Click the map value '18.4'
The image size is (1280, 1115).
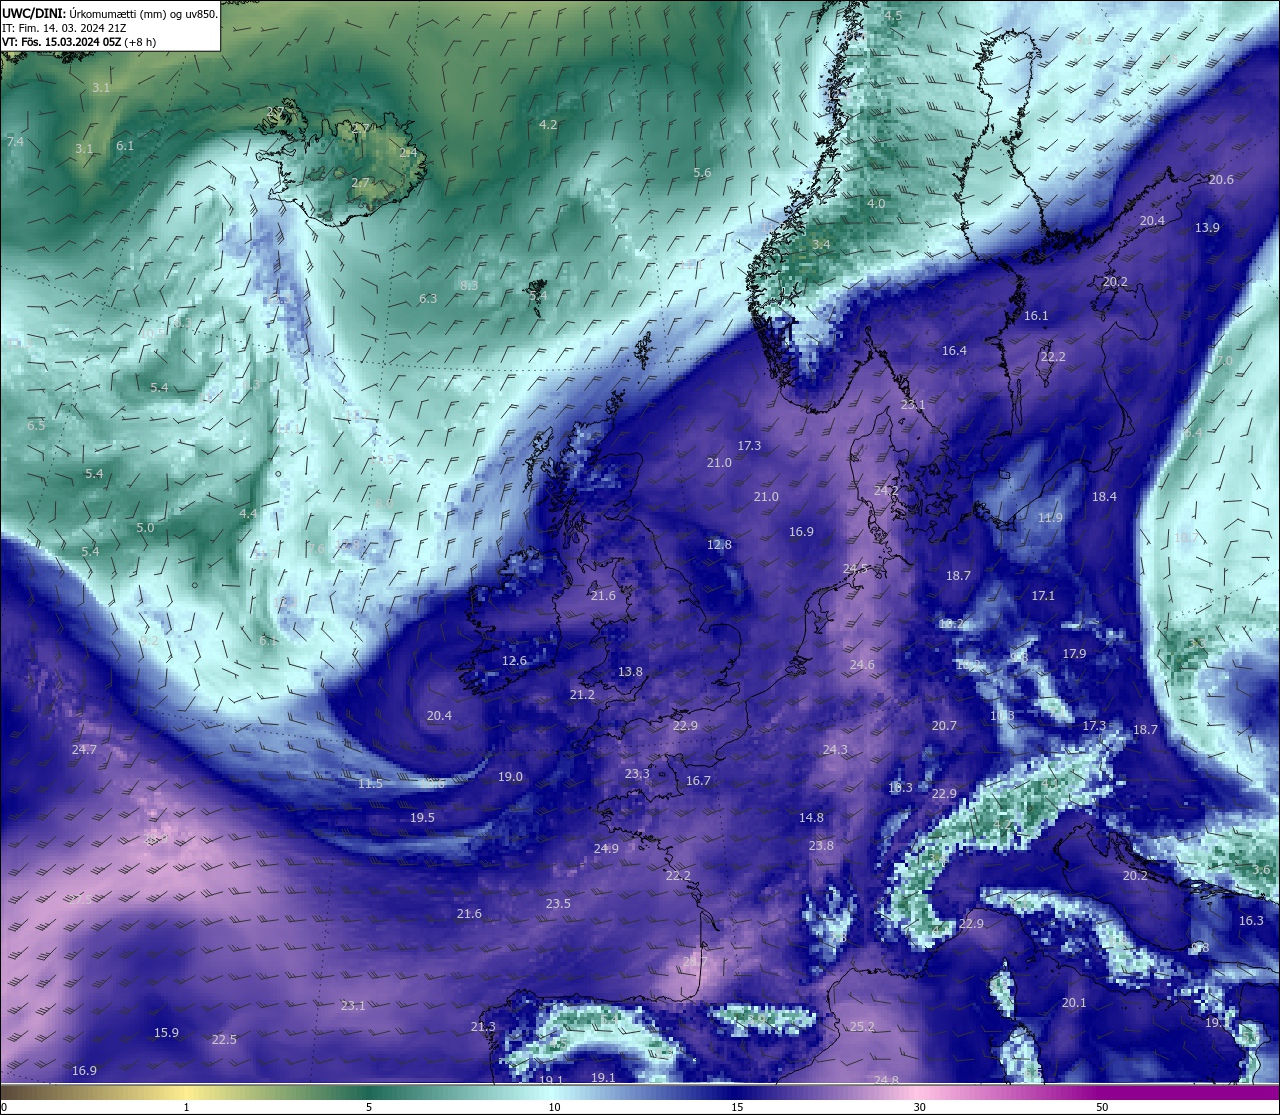(x=1104, y=496)
